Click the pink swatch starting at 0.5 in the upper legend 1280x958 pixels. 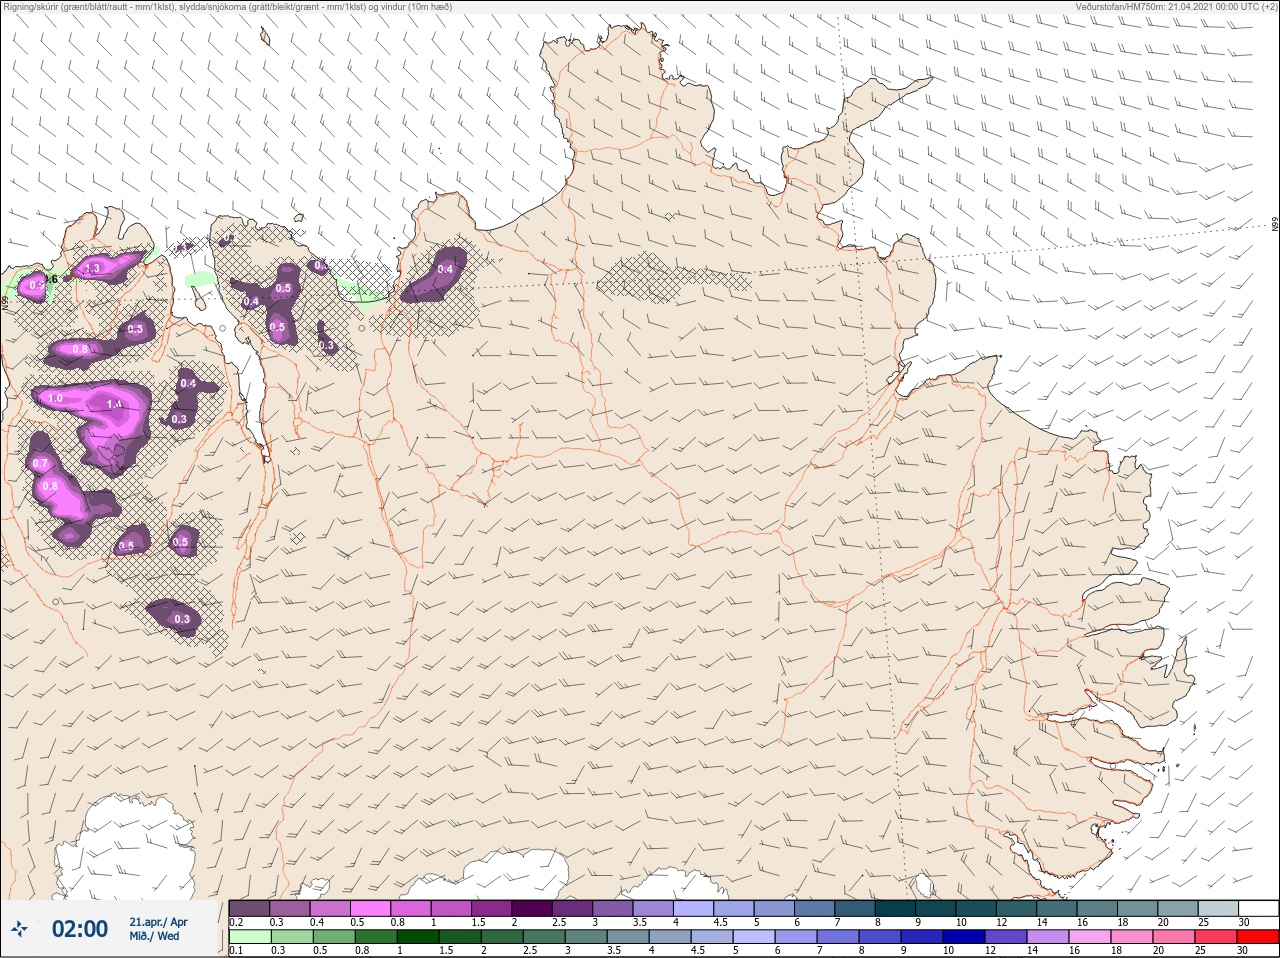pos(371,908)
